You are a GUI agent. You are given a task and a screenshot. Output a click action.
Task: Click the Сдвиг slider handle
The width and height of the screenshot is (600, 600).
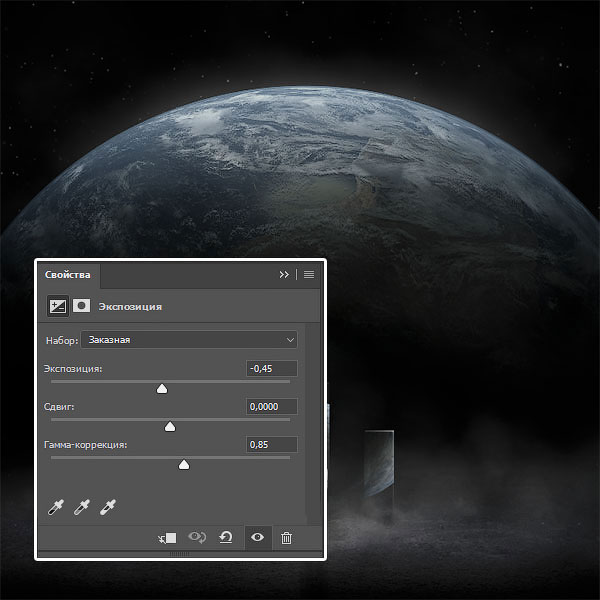170,427
